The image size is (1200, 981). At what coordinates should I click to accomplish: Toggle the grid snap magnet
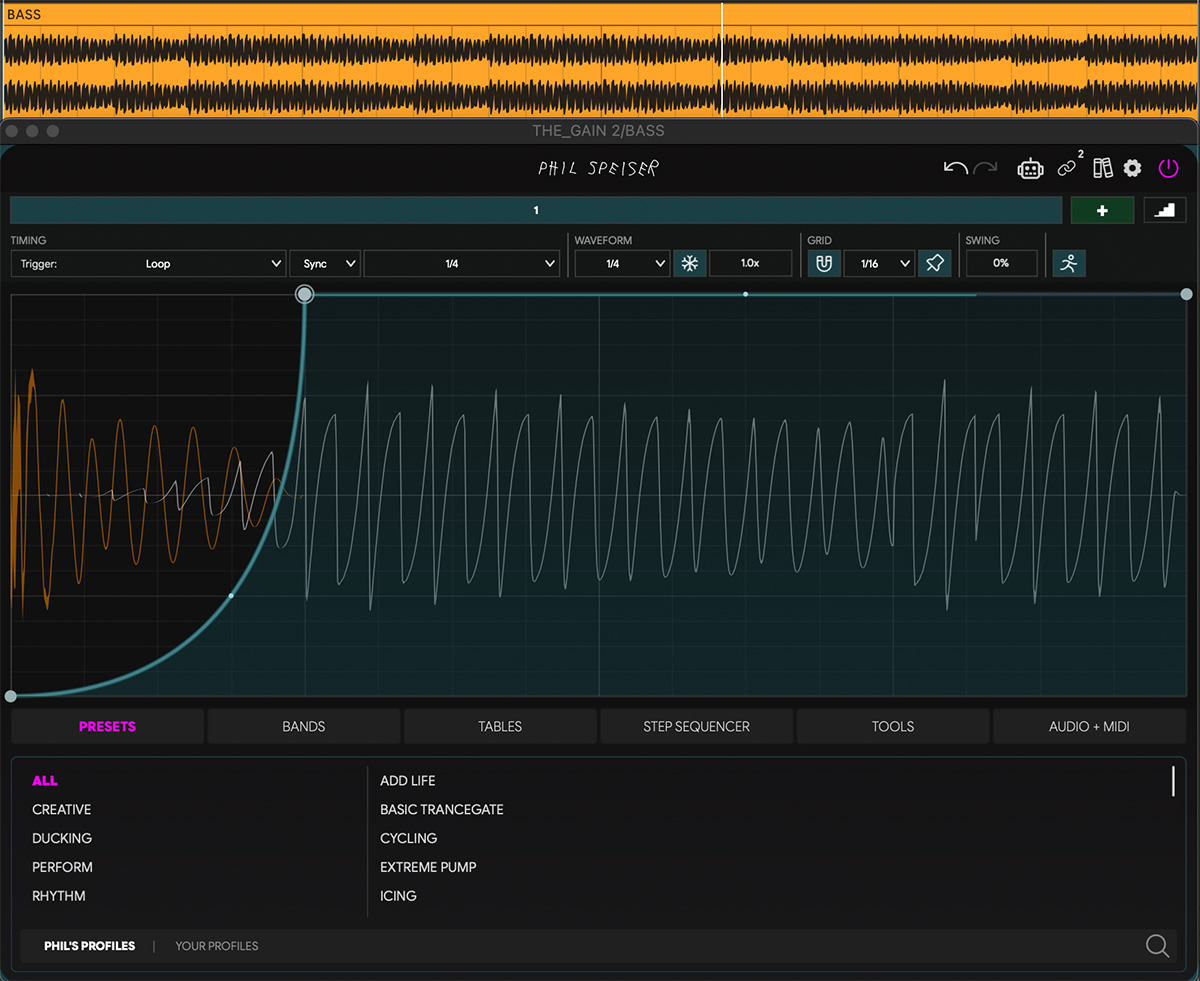(x=823, y=263)
